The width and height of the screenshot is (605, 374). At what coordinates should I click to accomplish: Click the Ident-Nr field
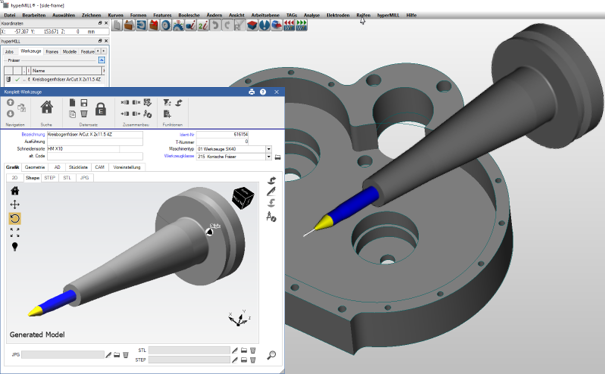(x=222, y=134)
